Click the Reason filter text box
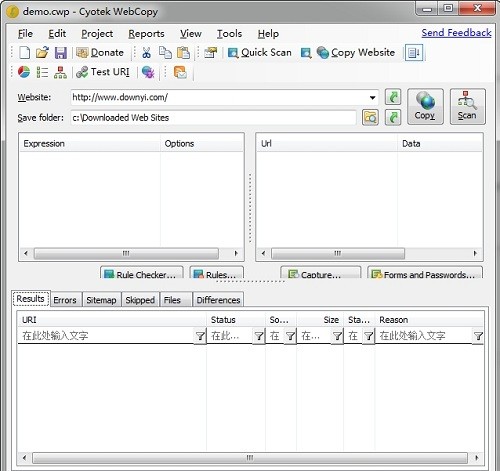 (424, 336)
